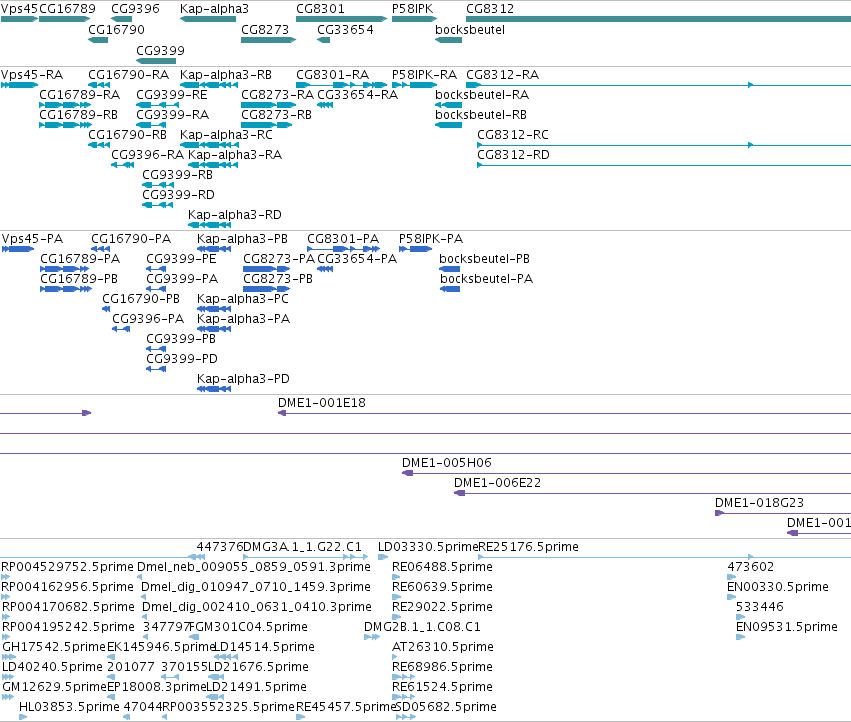Select the EN00330.5prime EST label
This screenshot has height=722, width=851.
(x=778, y=587)
